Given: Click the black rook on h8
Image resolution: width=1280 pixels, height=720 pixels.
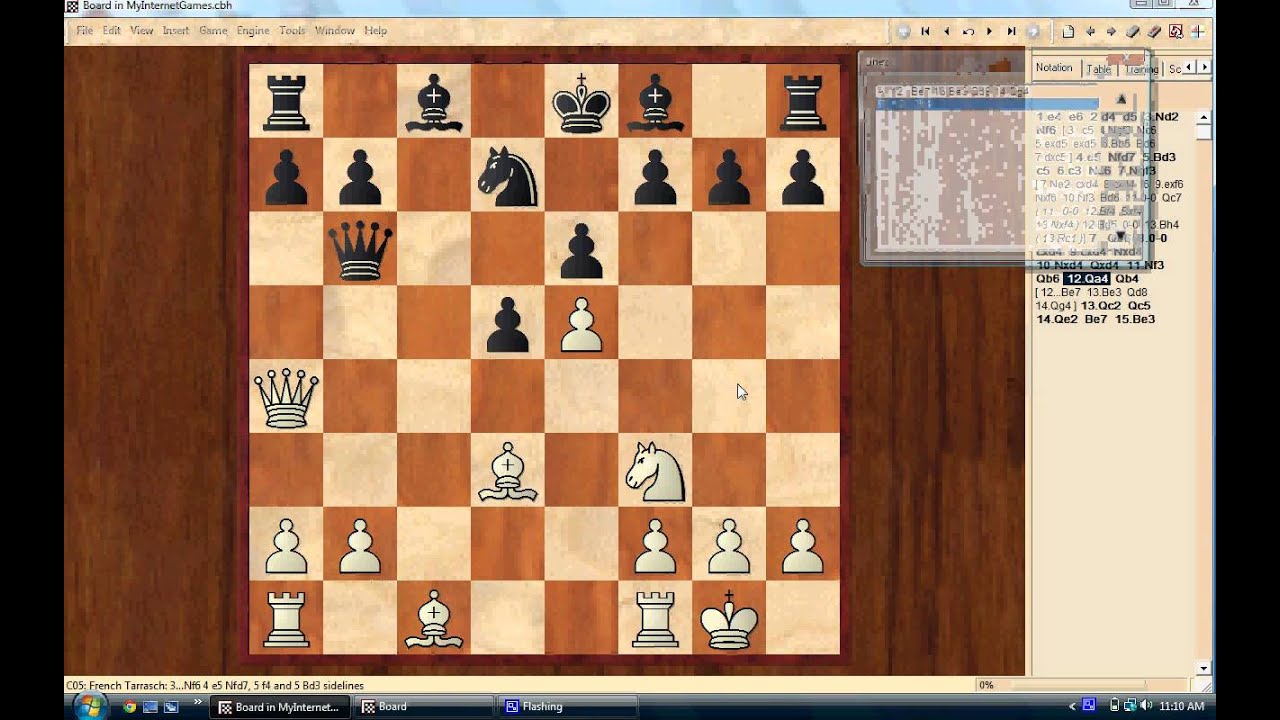Looking at the screenshot, I should 803,103.
